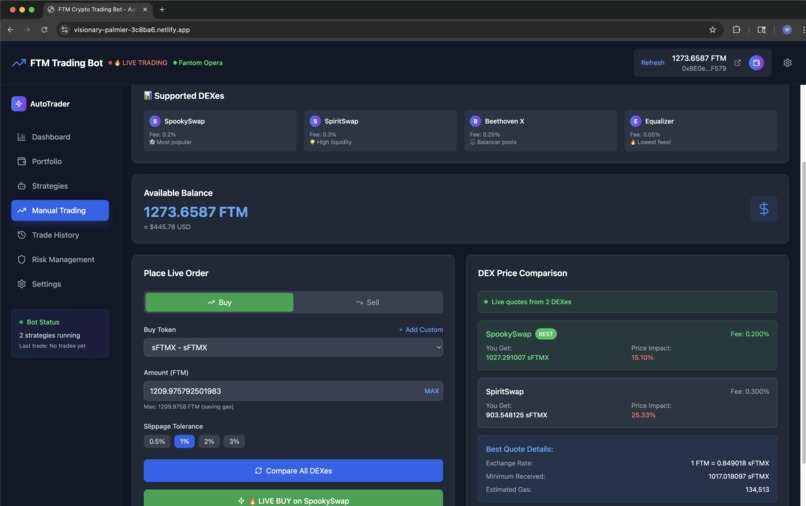Click the Strategies robot icon

(22, 186)
